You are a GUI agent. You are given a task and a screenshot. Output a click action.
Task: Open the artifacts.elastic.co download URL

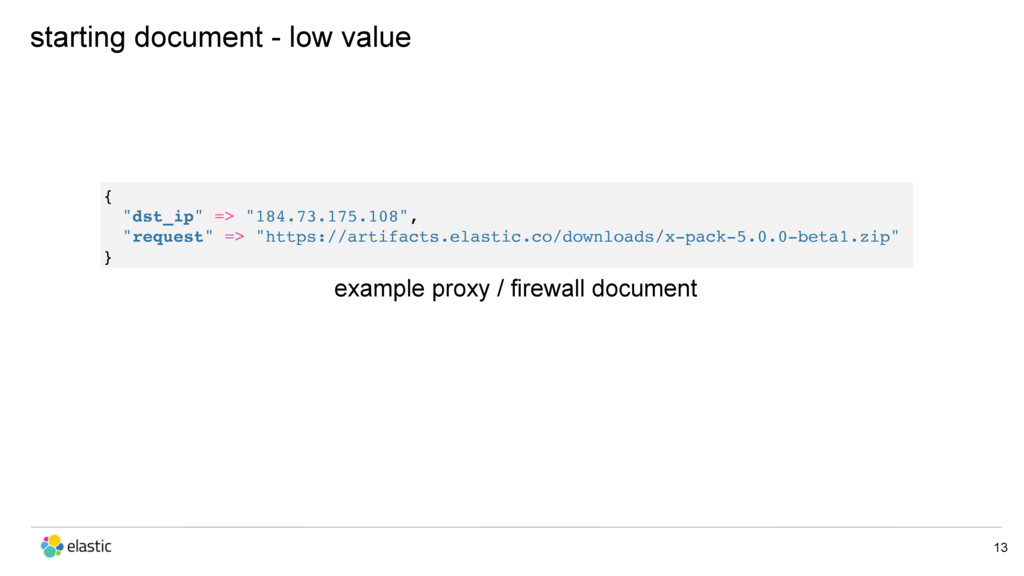pos(577,236)
